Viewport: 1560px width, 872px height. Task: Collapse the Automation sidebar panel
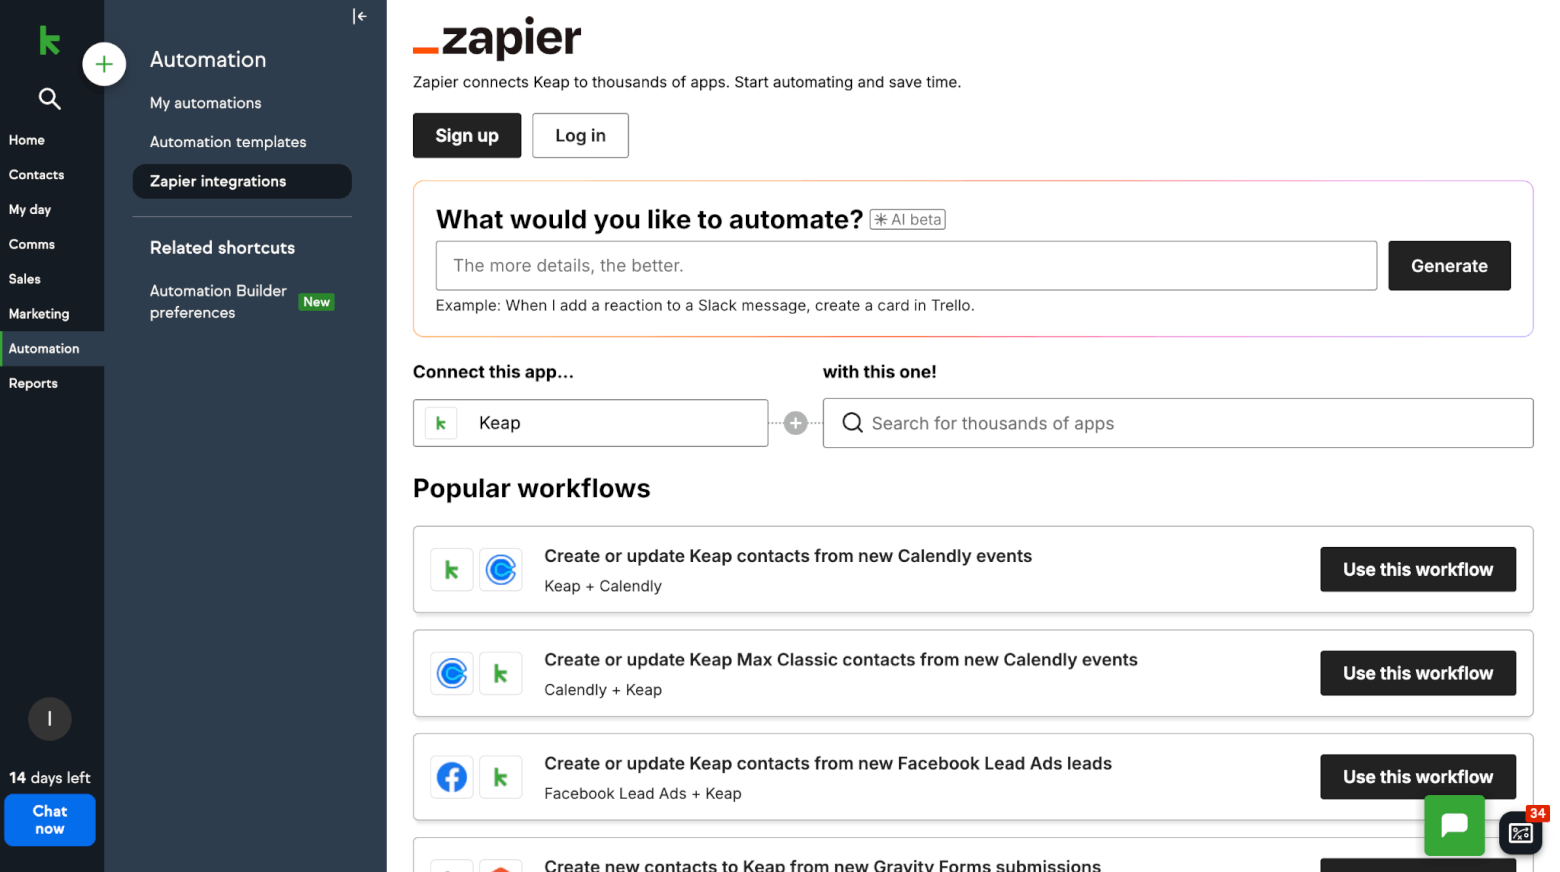[x=359, y=16]
